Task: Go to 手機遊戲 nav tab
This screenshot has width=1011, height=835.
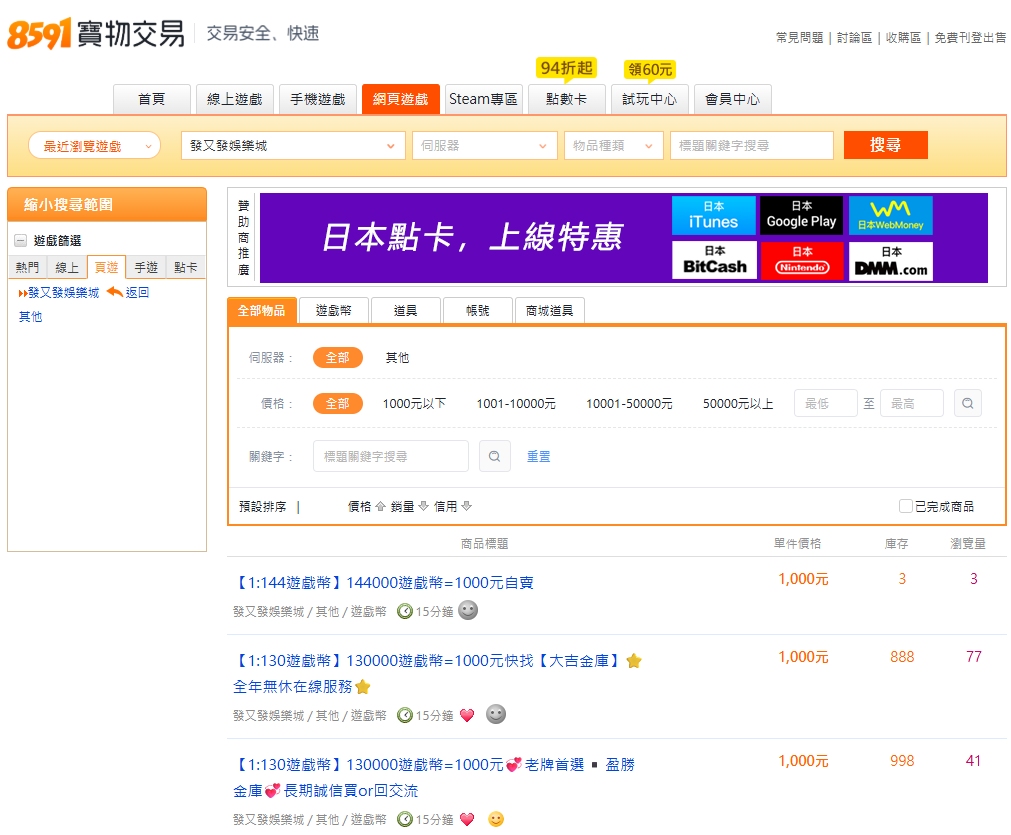Action: [x=318, y=99]
